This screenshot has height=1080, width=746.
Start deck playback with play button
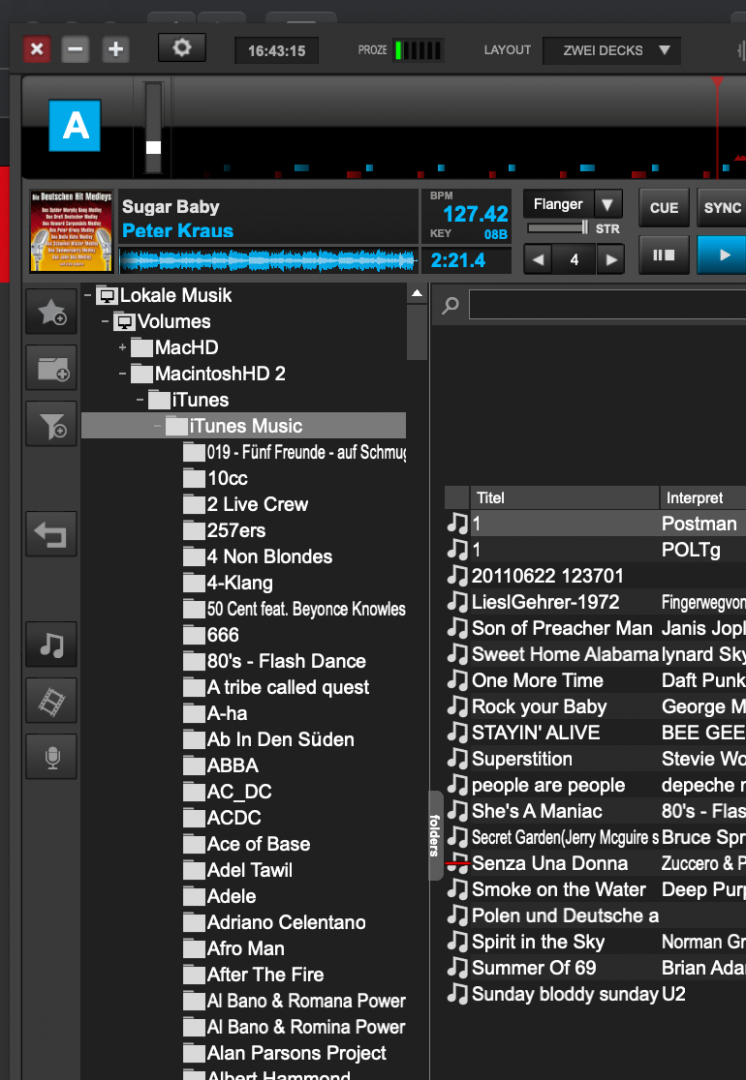pyautogui.click(x=722, y=256)
